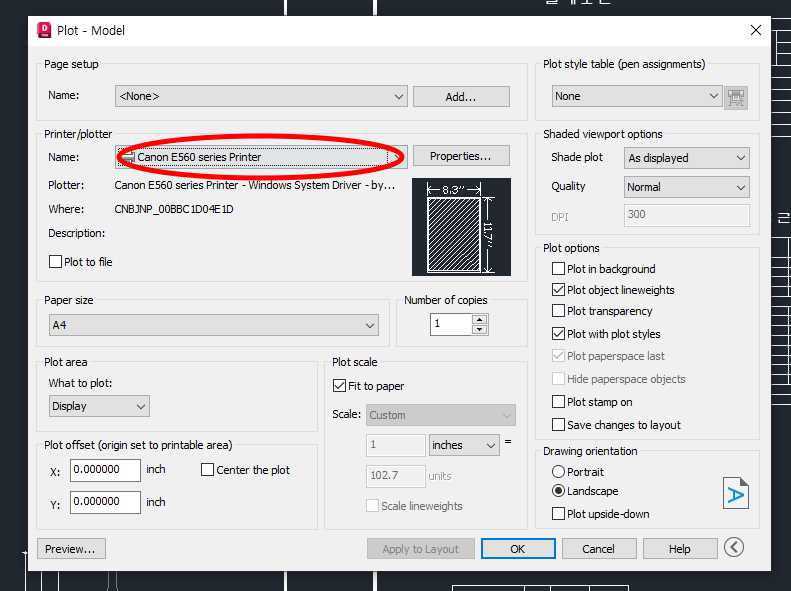The height and width of the screenshot is (591, 791).
Task: Click the collapse dialog arrow icon
Action: pos(734,548)
